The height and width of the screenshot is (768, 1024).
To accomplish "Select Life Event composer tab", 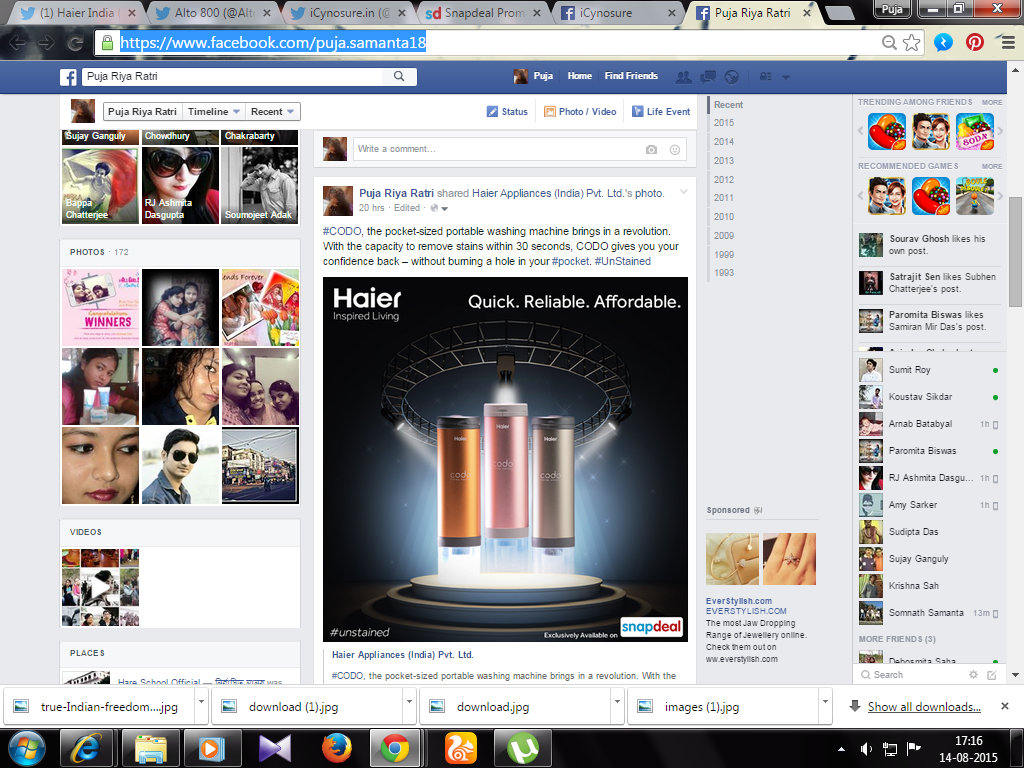I will [x=660, y=112].
